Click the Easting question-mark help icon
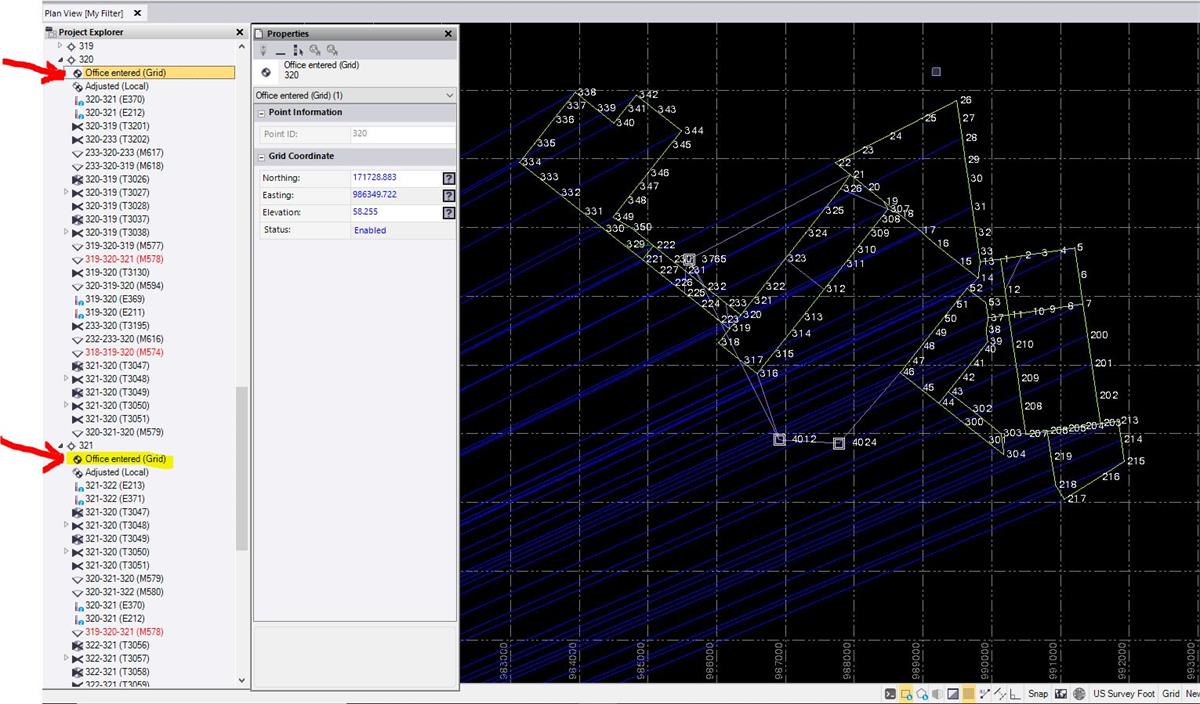This screenshot has height=704, width=1200. point(448,194)
